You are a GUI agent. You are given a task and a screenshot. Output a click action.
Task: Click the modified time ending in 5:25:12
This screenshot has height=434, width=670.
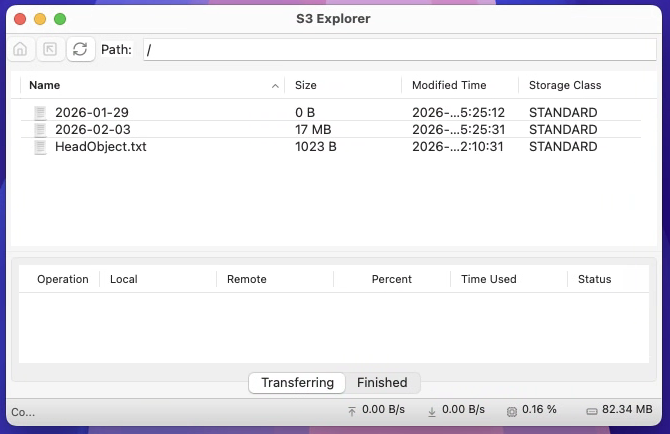[x=458, y=112]
